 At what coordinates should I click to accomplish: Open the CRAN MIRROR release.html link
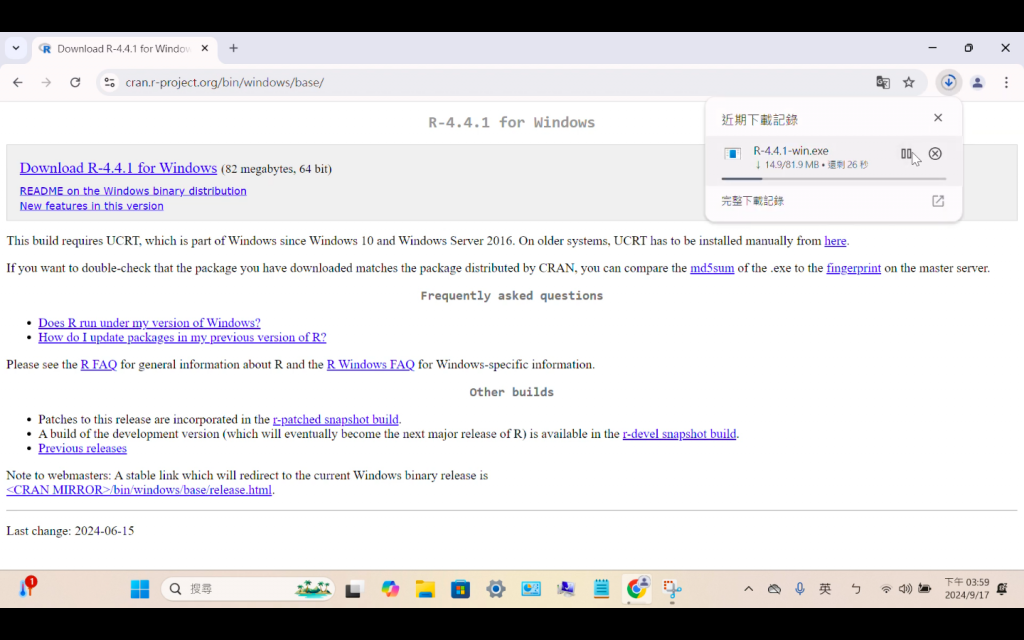[139, 490]
